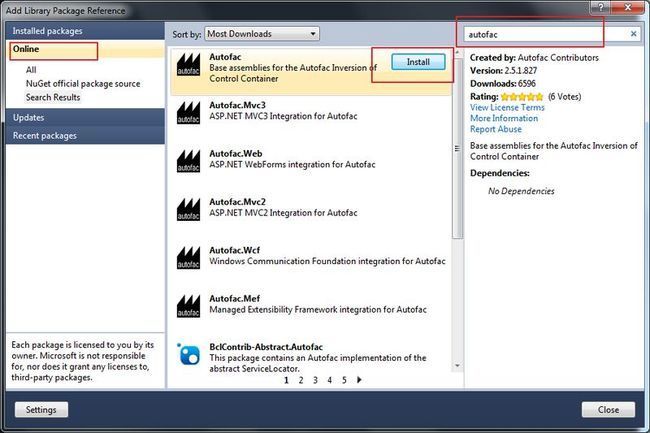
Task: Click the BclContrib-Abstract.Autofac NuGet icon
Action: click(189, 354)
